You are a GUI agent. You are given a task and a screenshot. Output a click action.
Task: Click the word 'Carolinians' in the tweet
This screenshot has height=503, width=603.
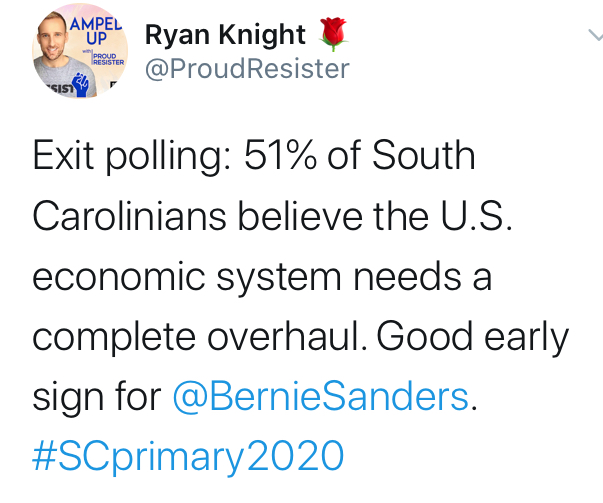[129, 216]
